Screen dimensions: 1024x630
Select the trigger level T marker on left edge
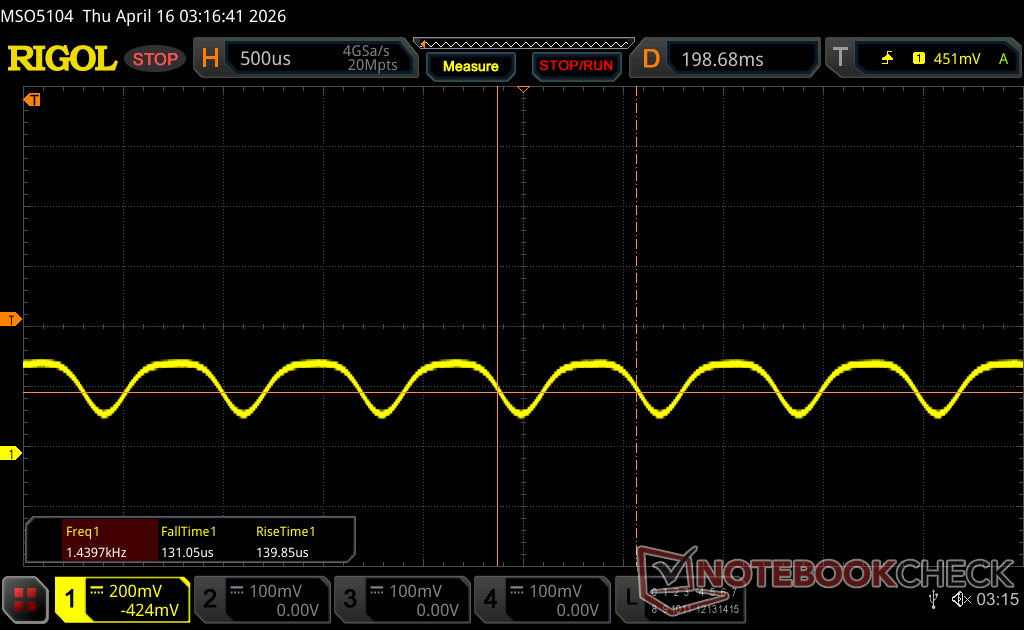[x=12, y=319]
